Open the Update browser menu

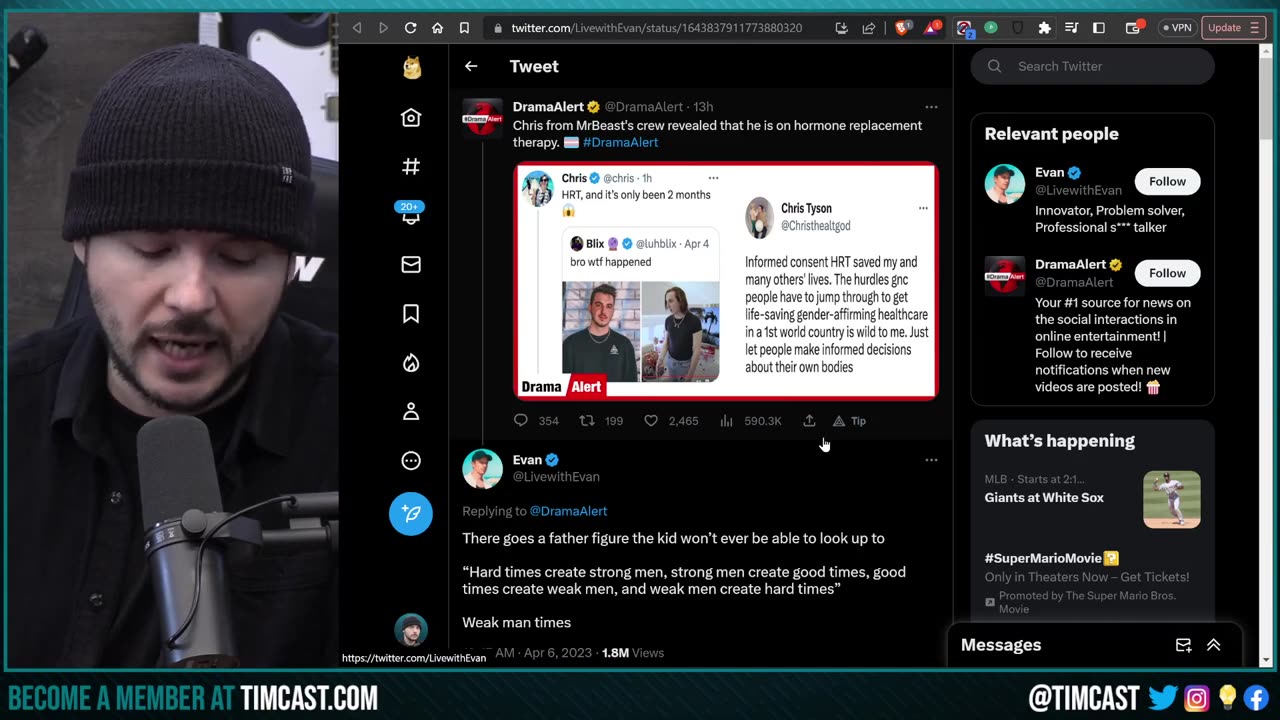pyautogui.click(x=1235, y=28)
